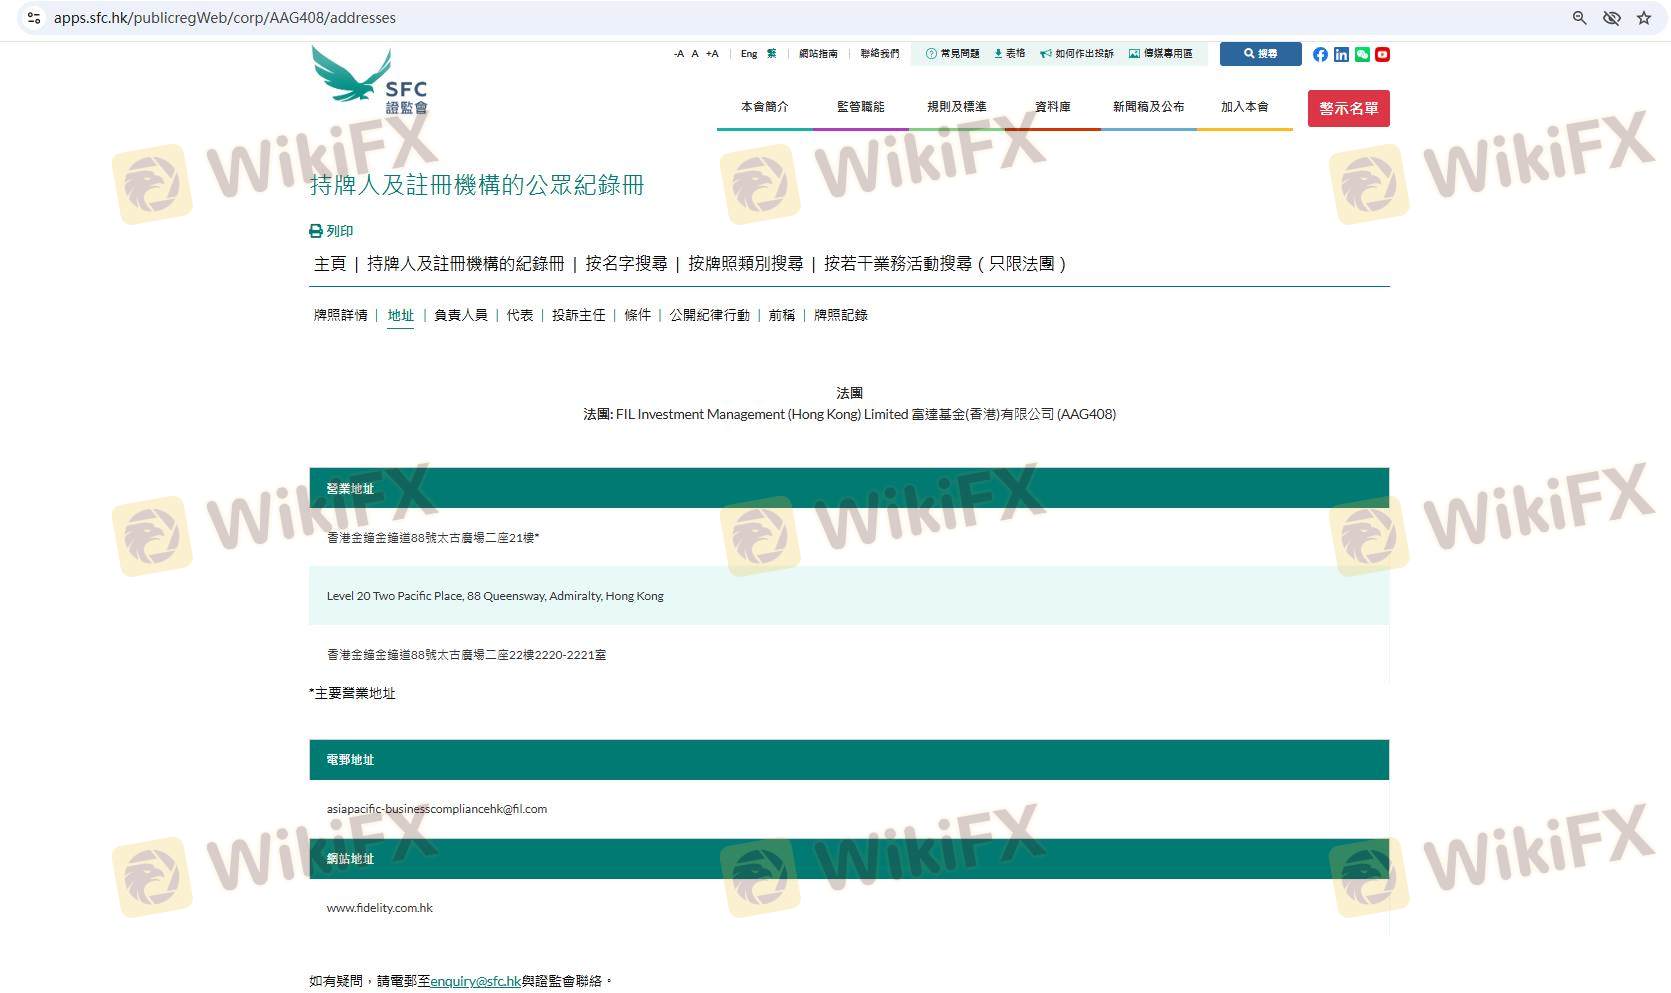Expand the 新聞稿及公布 navigation menu
The width and height of the screenshot is (1671, 993).
tap(1148, 107)
